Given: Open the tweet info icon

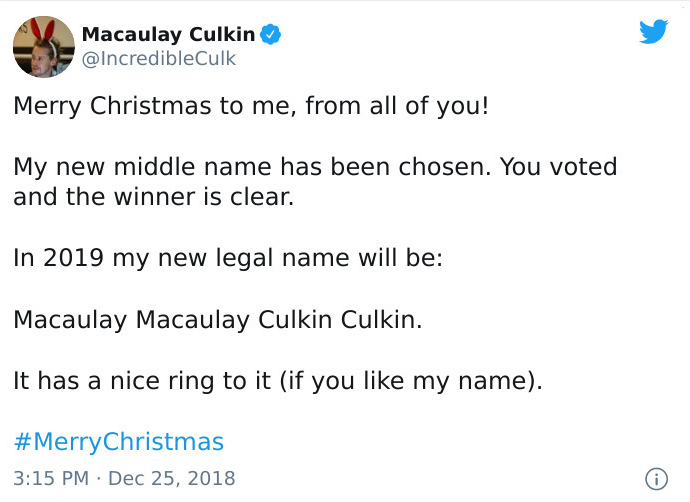Looking at the screenshot, I should pos(656,479).
